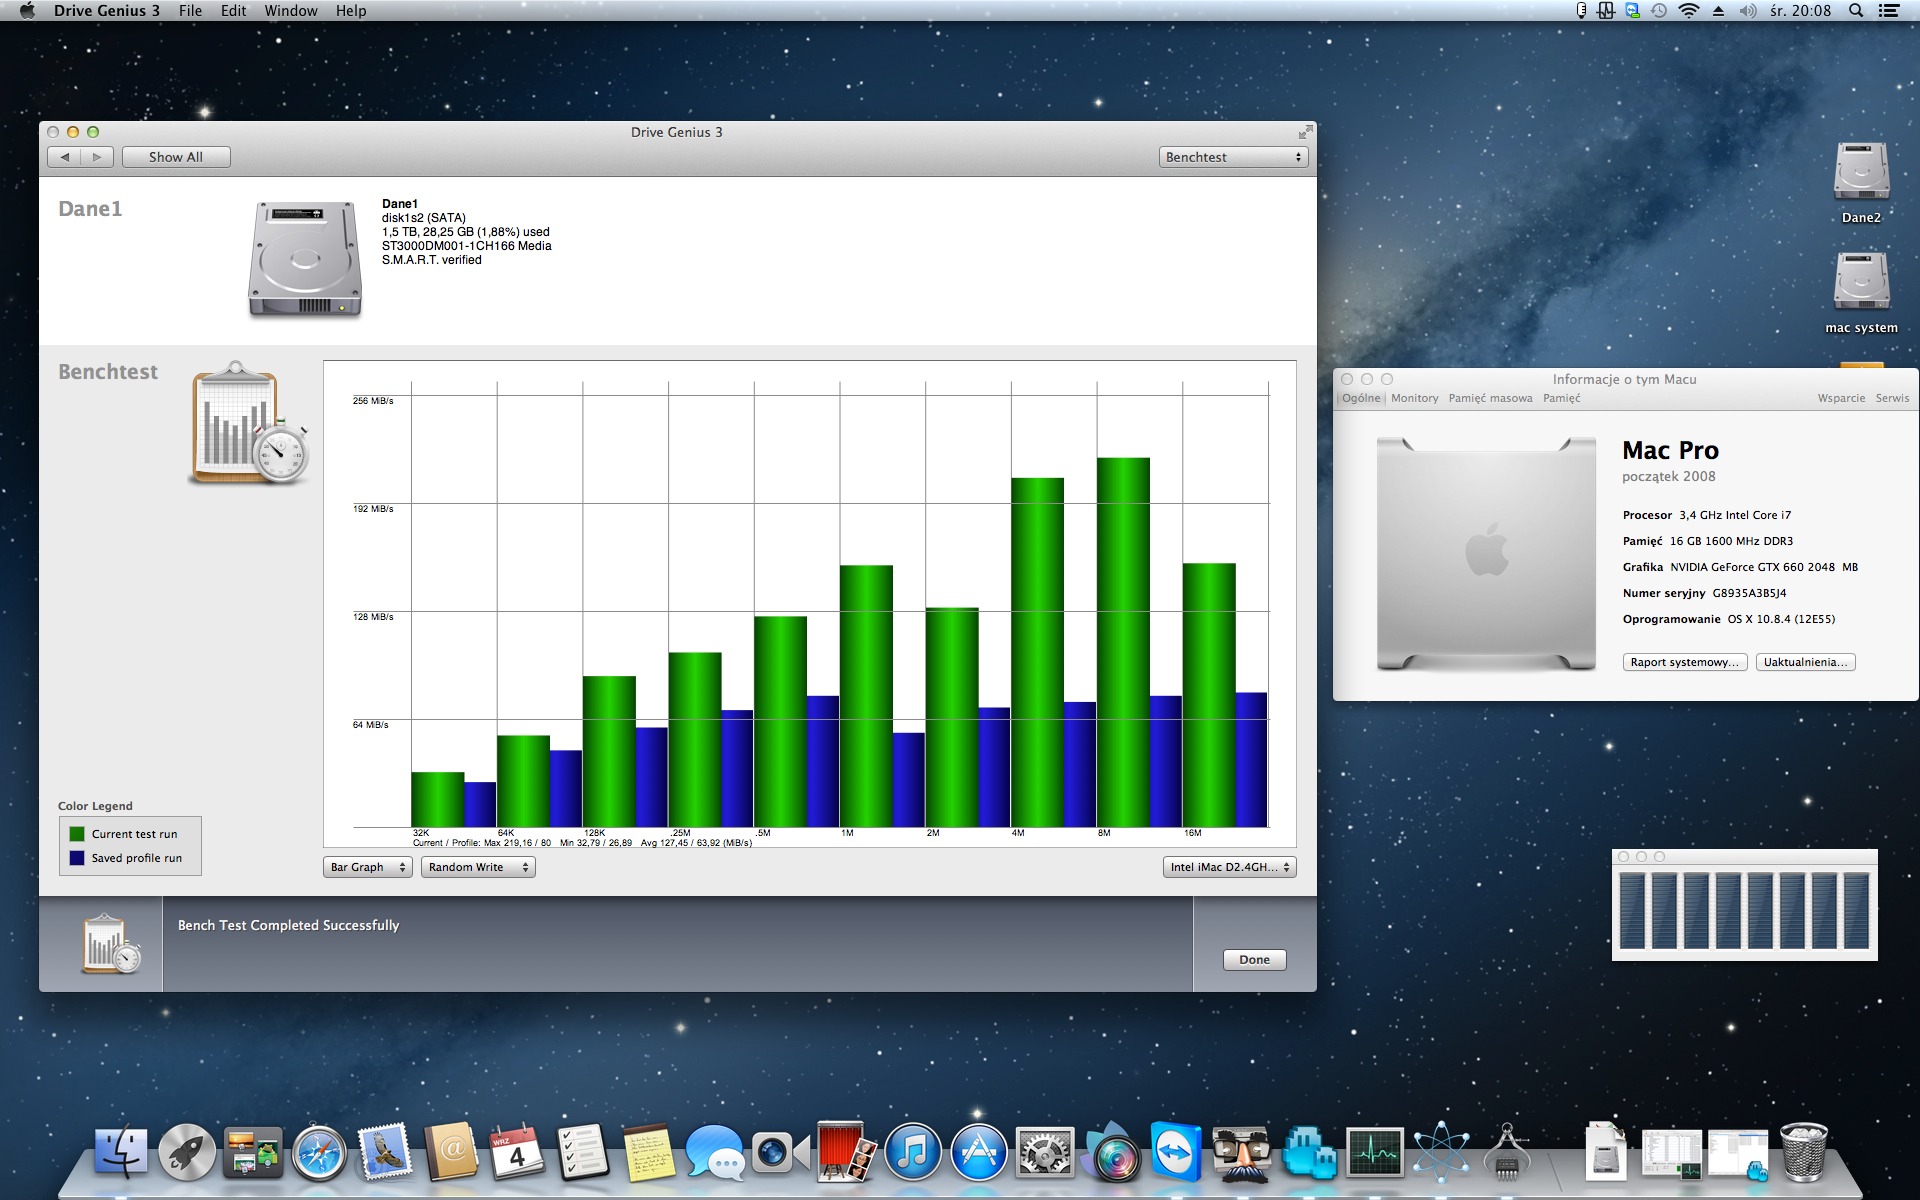Open Photo Booth icon in Dock
The width and height of the screenshot is (1920, 1200).
coord(847,1152)
